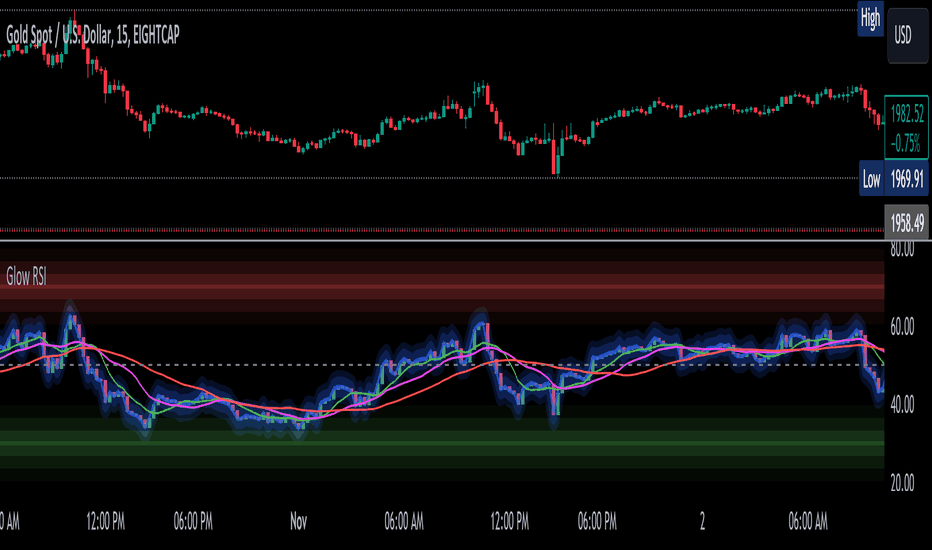Image resolution: width=932 pixels, height=550 pixels.
Task: Click the 06:00 AM label after Nov
Action: coord(404,521)
